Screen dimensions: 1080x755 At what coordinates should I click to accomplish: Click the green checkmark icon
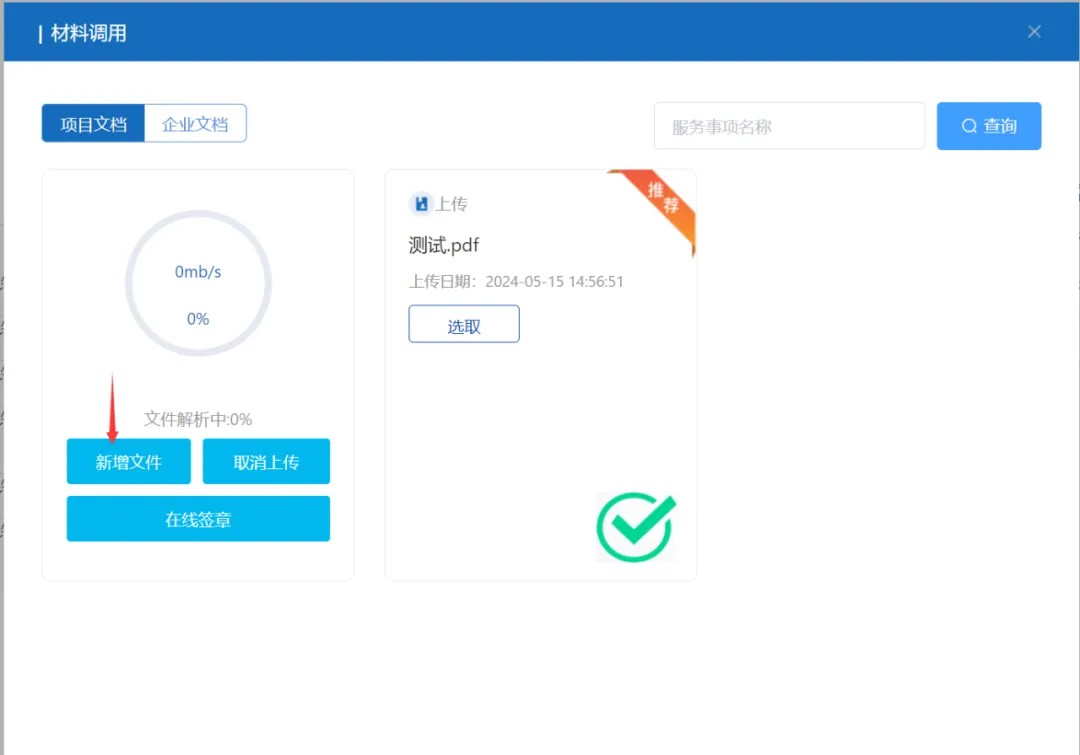tap(636, 526)
